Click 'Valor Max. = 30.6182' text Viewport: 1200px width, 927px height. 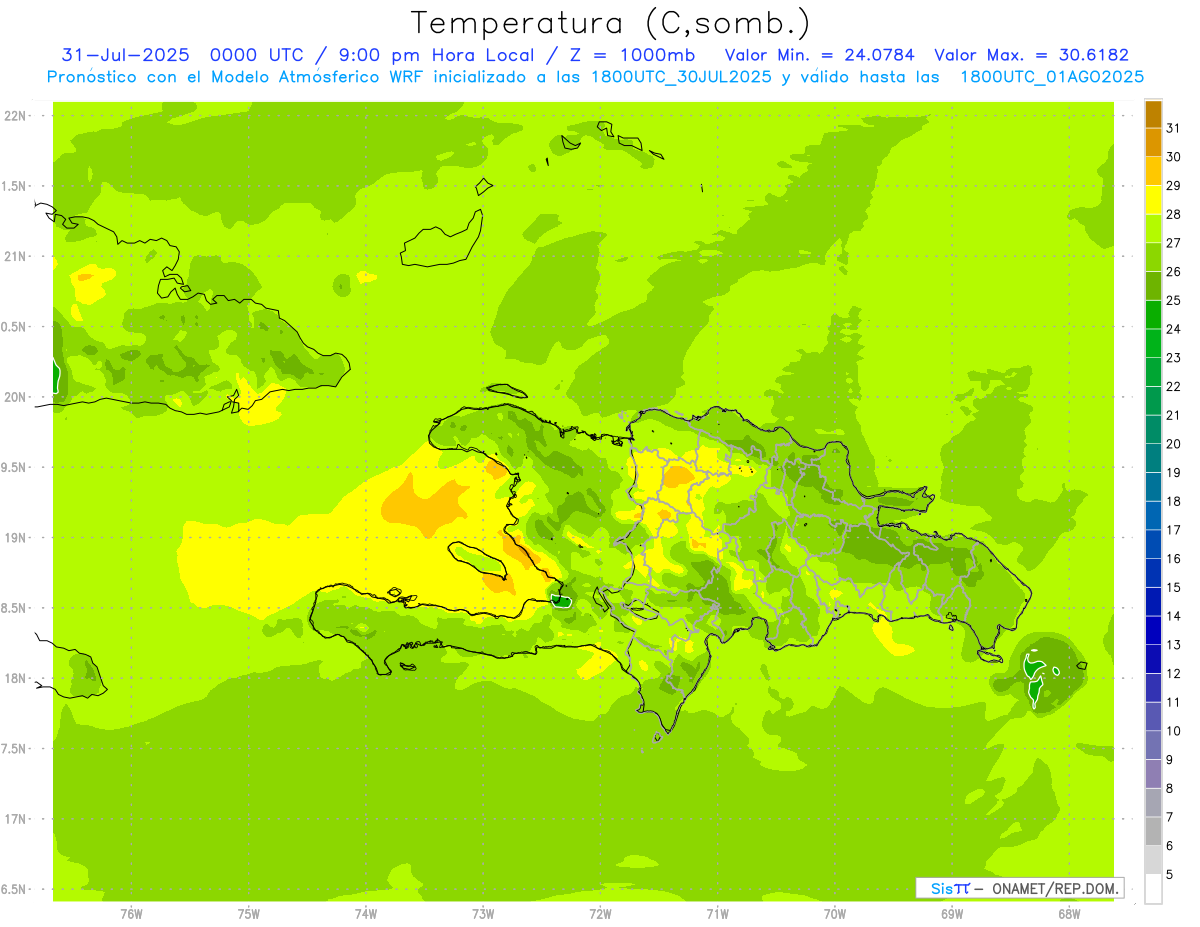1031,55
